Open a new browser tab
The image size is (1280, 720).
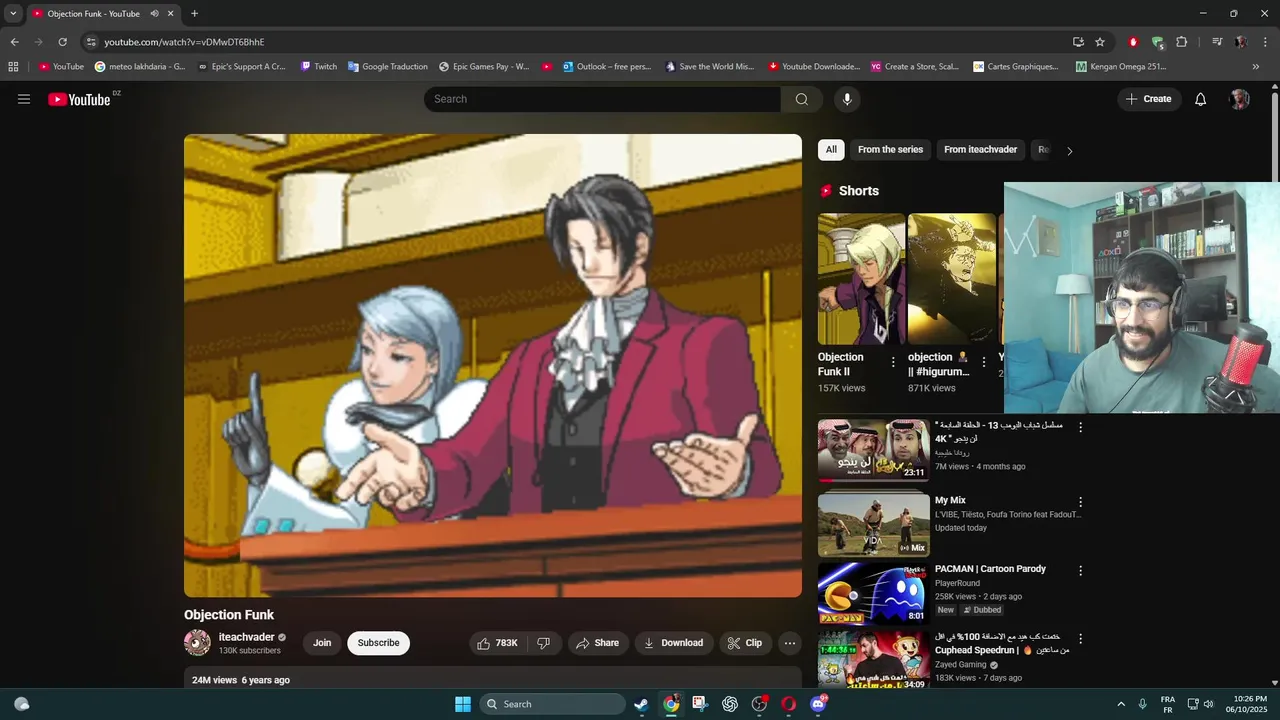tap(194, 14)
